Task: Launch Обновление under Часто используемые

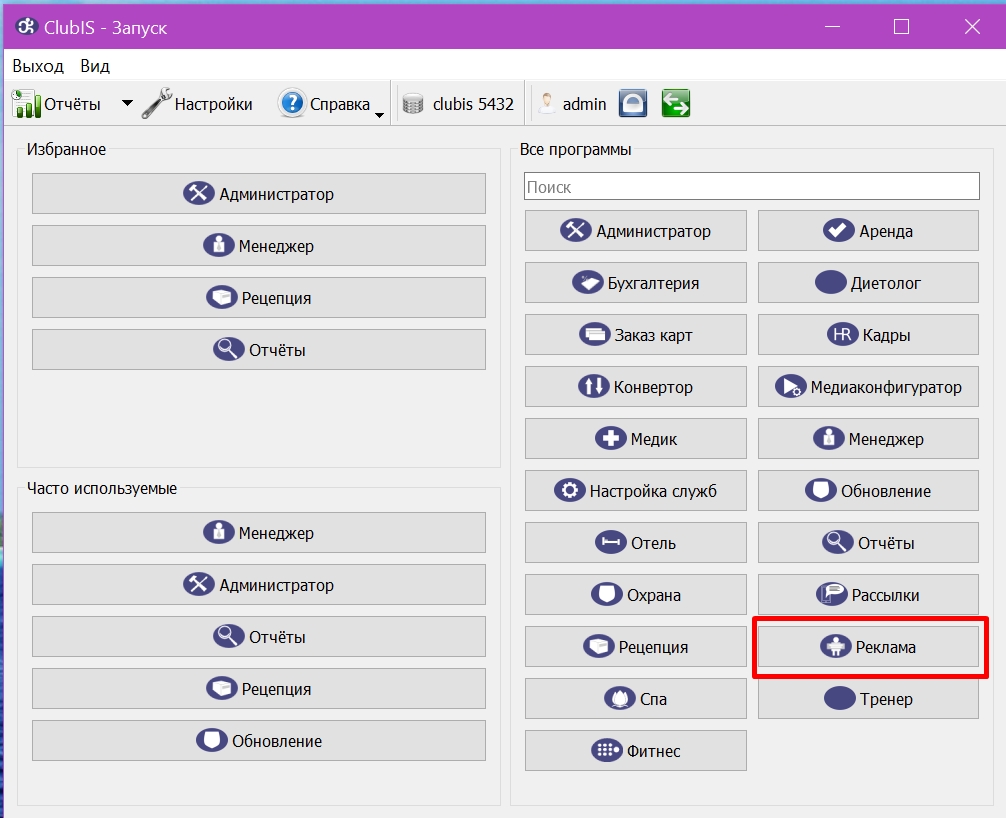Action: click(259, 740)
